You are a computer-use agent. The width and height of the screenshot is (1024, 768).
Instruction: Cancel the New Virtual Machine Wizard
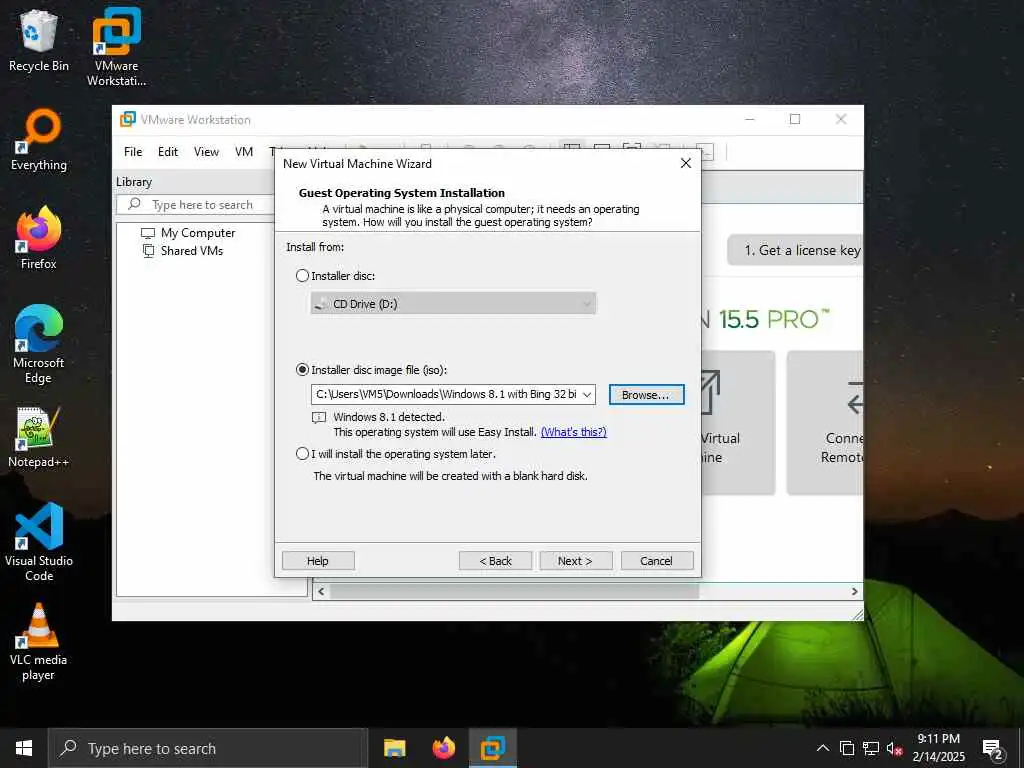656,560
